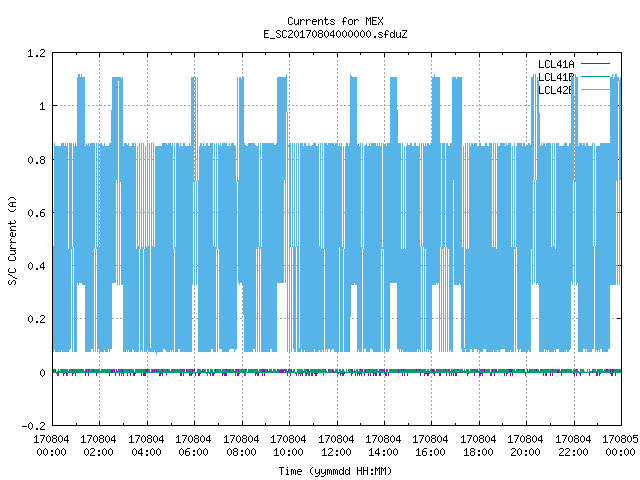This screenshot has height=480, width=640.
Task: Click the blue LCL42B legend line sample
Action: 595,89
